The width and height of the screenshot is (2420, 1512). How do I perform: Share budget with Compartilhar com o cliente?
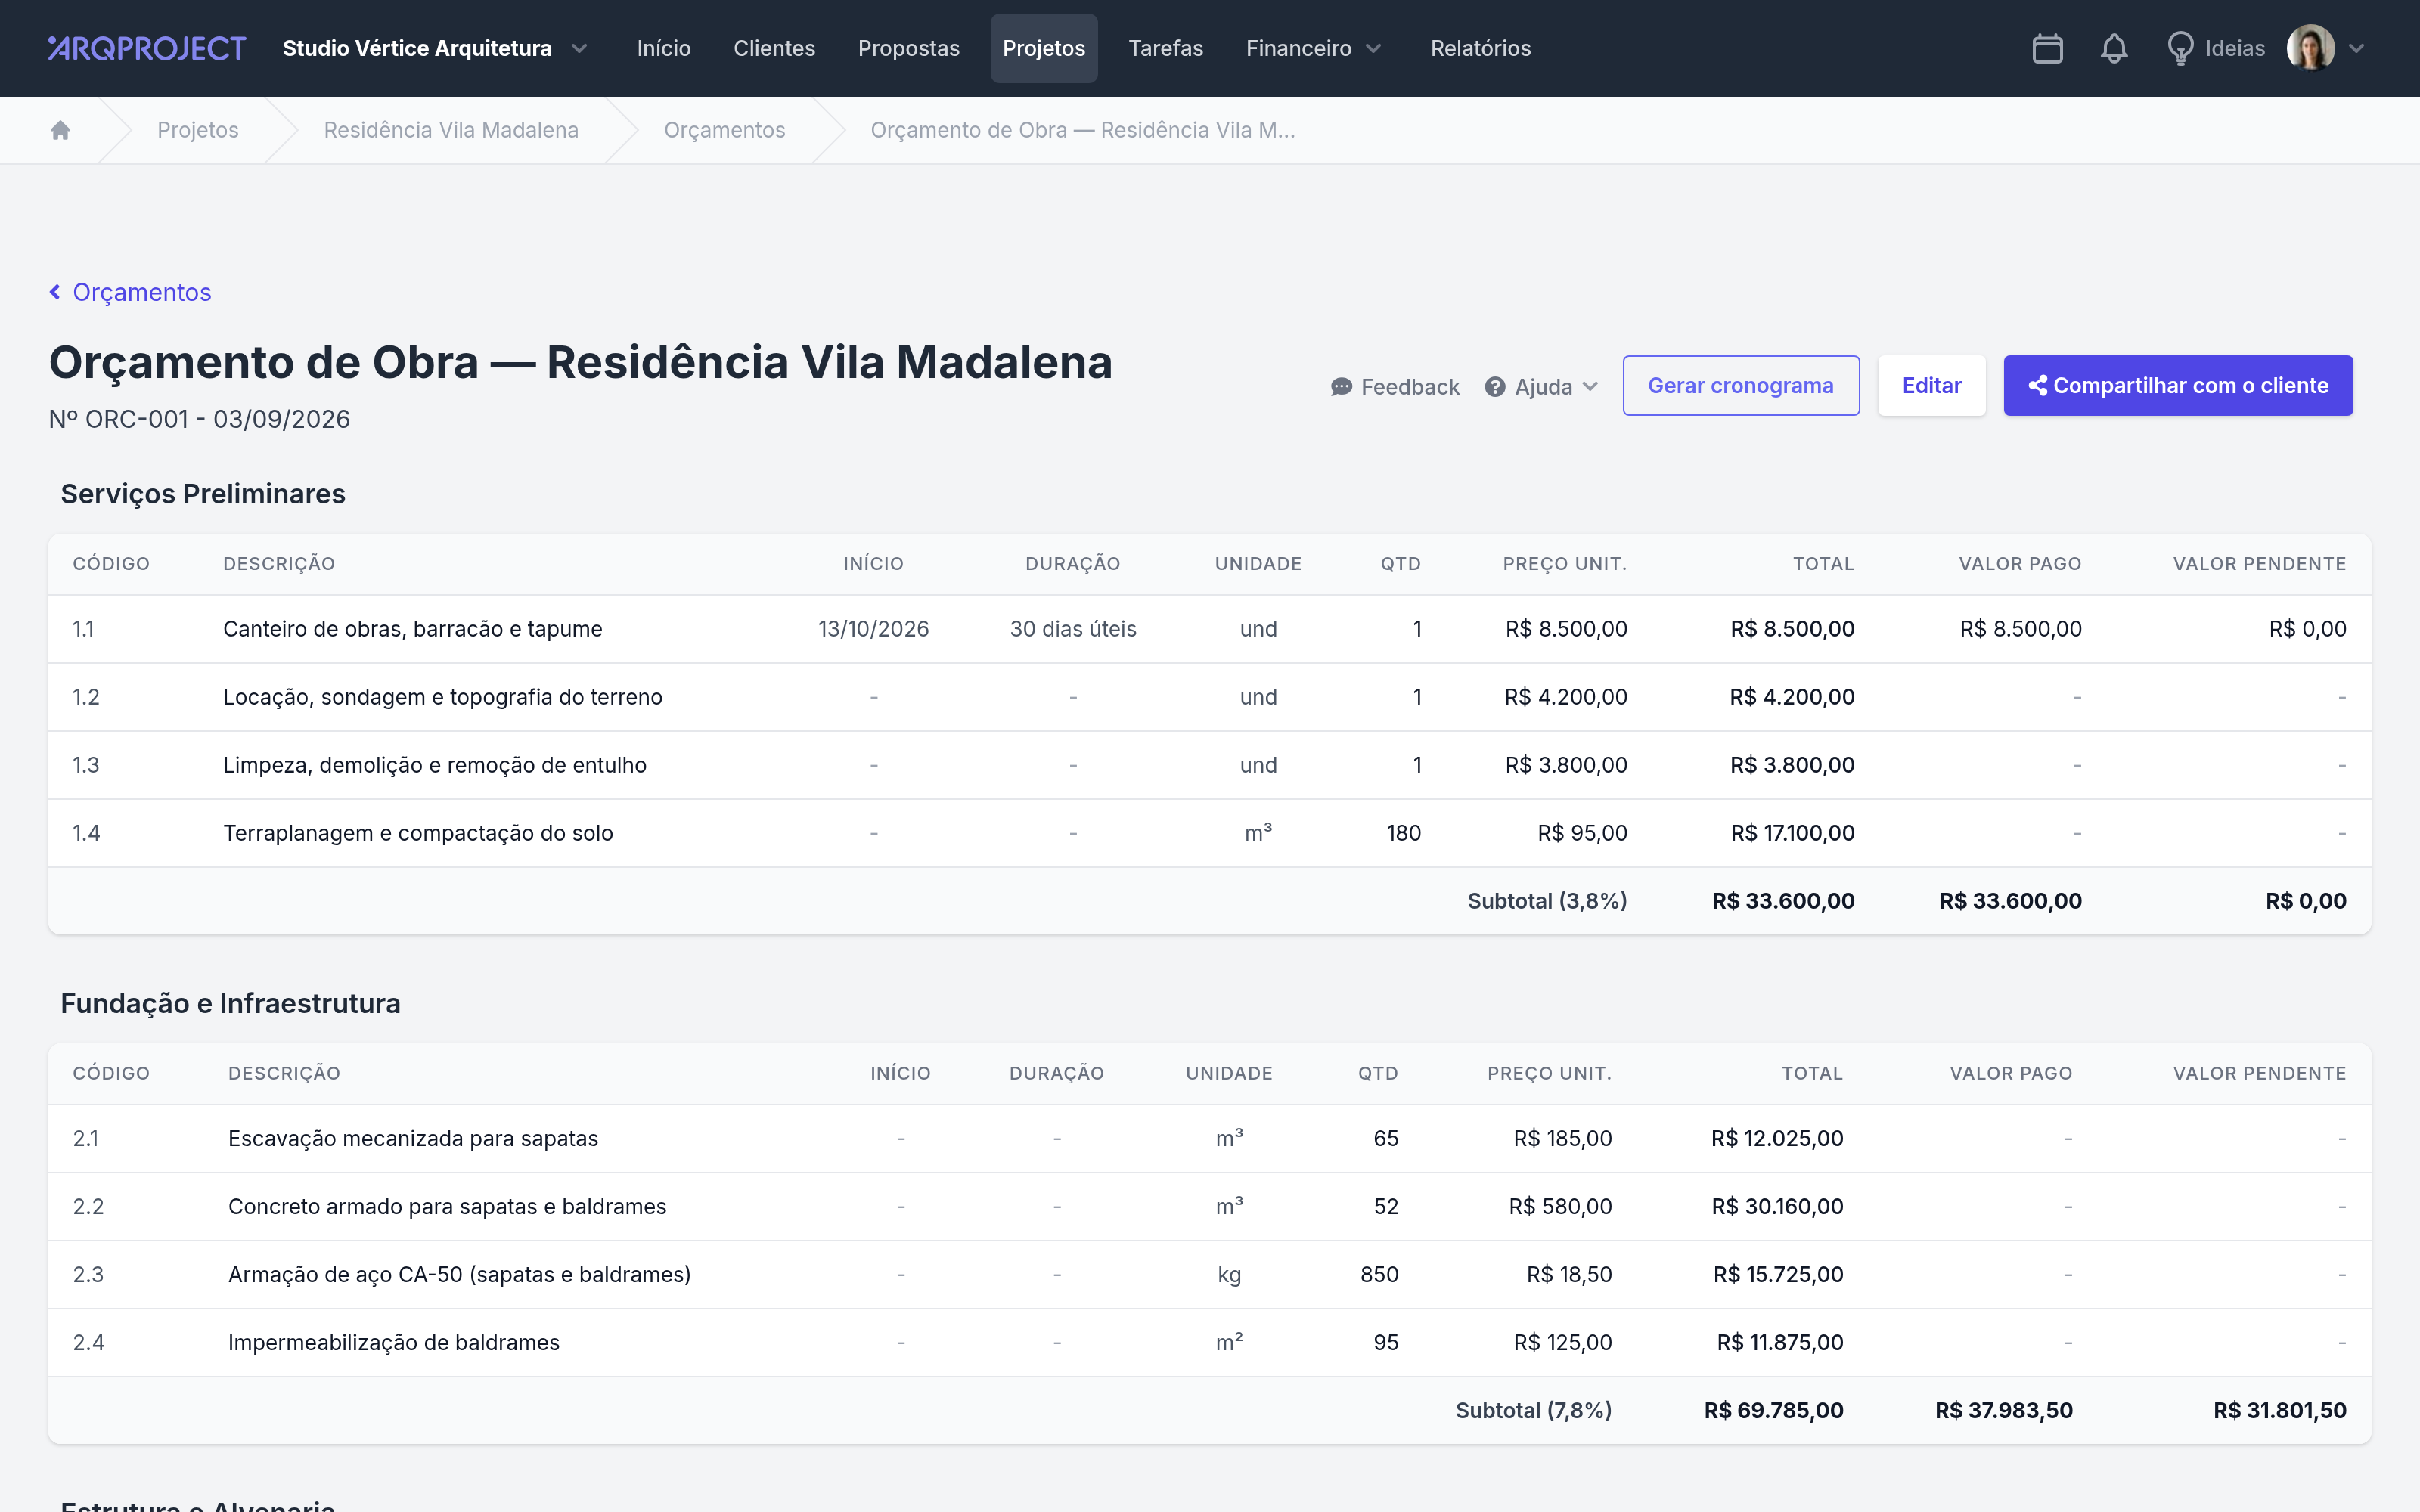2178,385
